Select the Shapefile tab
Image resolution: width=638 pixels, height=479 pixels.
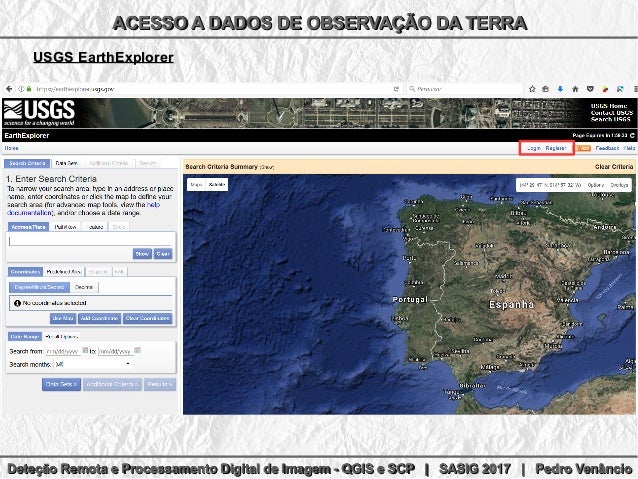click(x=98, y=271)
